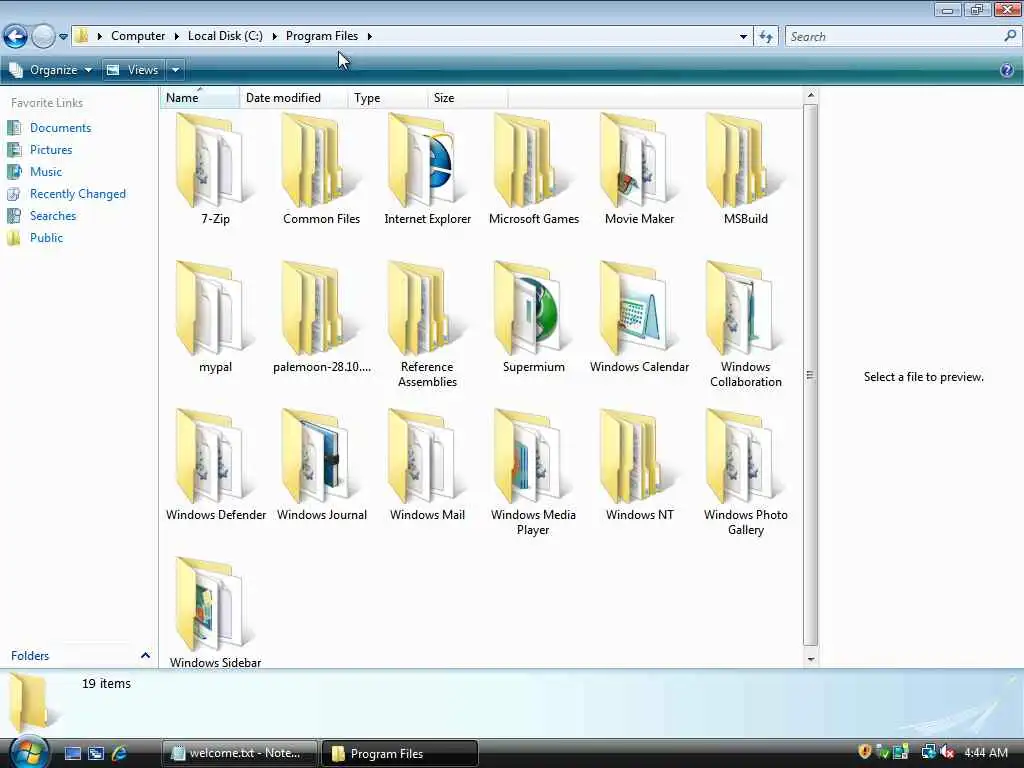Click the 4:44 AM taskbar clock
The image size is (1024, 768).
pos(985,753)
